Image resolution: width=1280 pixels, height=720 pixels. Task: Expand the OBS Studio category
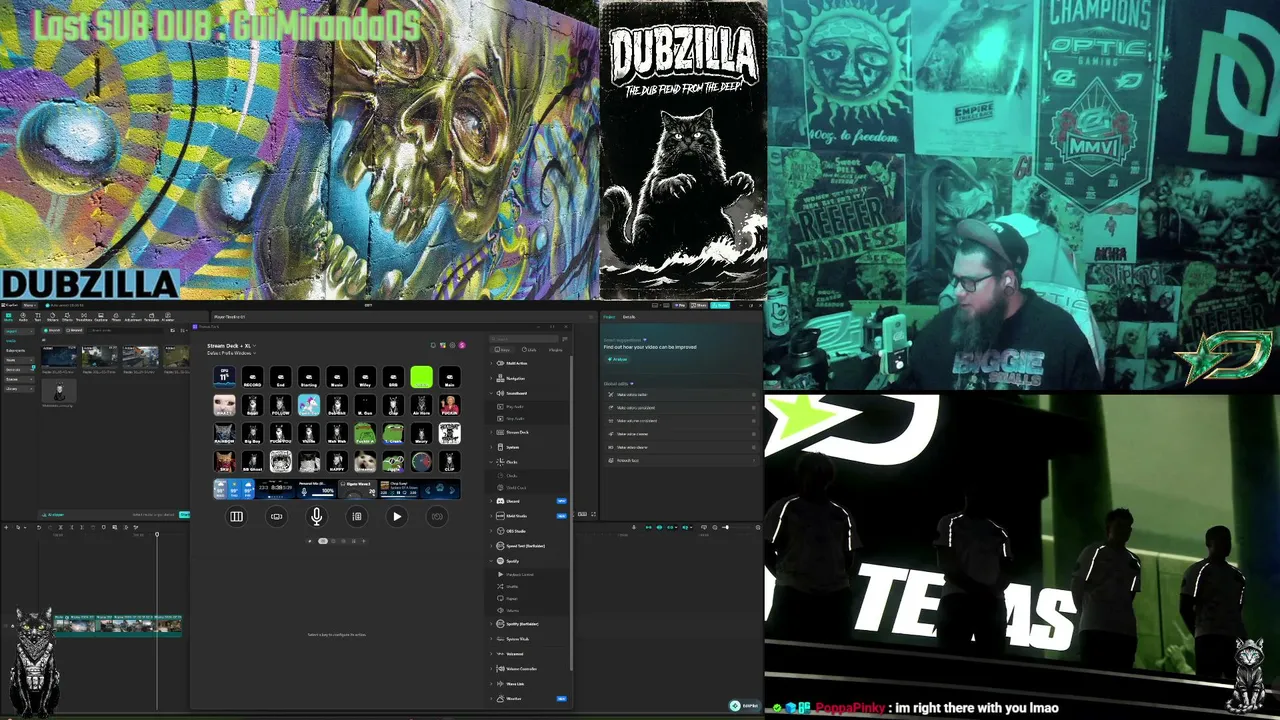coord(530,531)
